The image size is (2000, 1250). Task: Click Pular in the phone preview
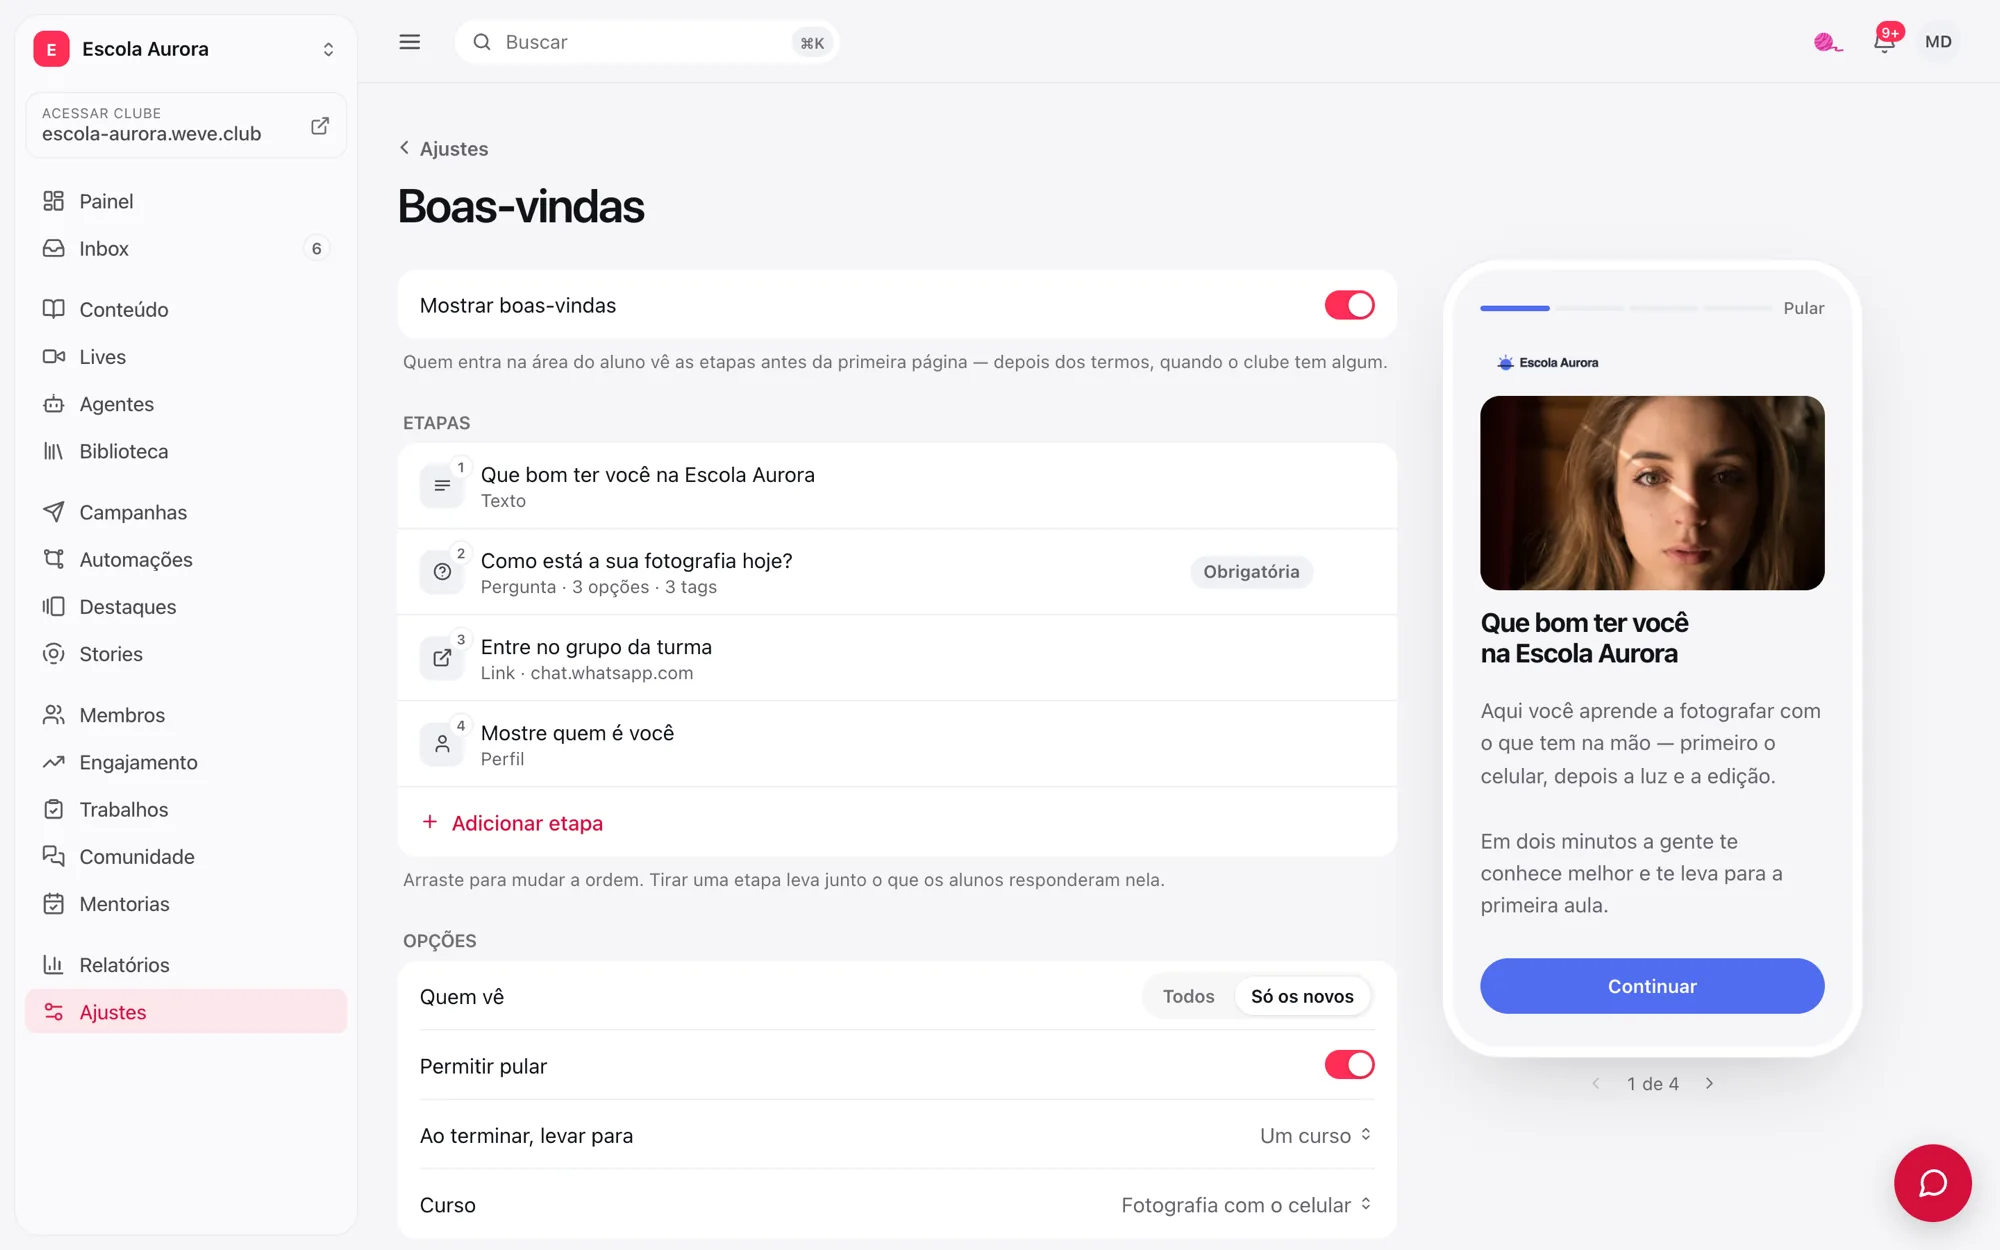pos(1804,308)
